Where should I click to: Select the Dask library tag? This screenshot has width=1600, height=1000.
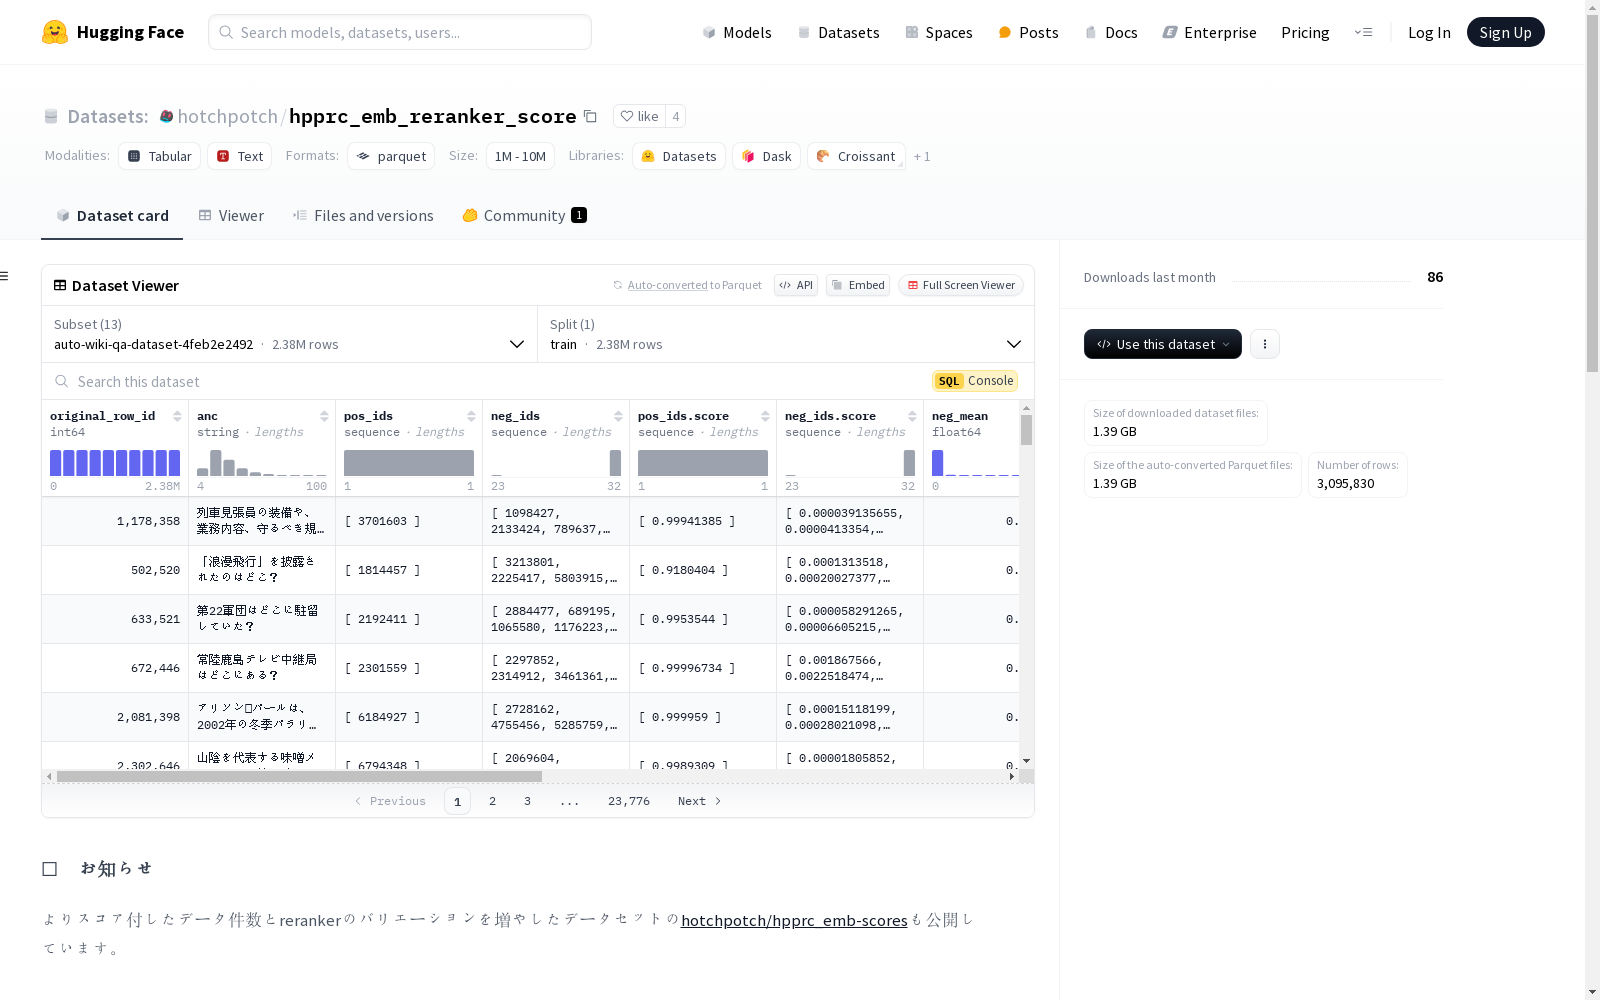click(766, 156)
